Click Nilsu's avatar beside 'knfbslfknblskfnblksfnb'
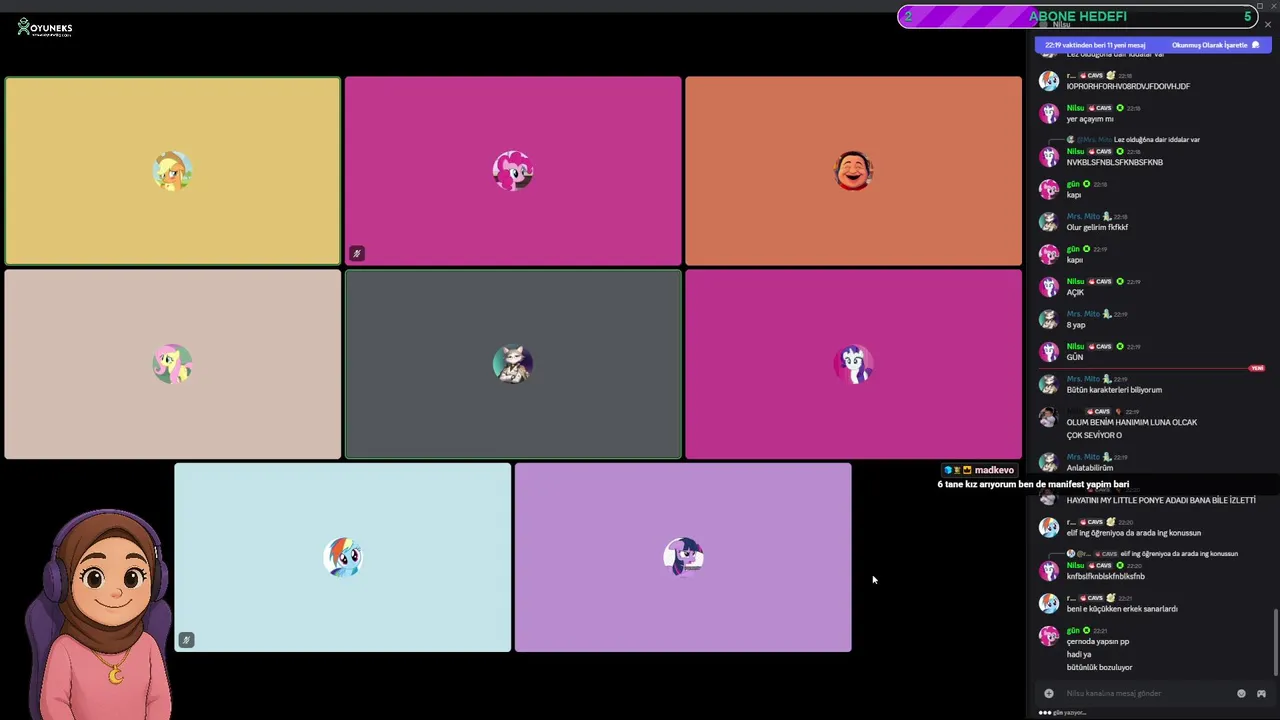The image size is (1280, 720). coord(1049,571)
